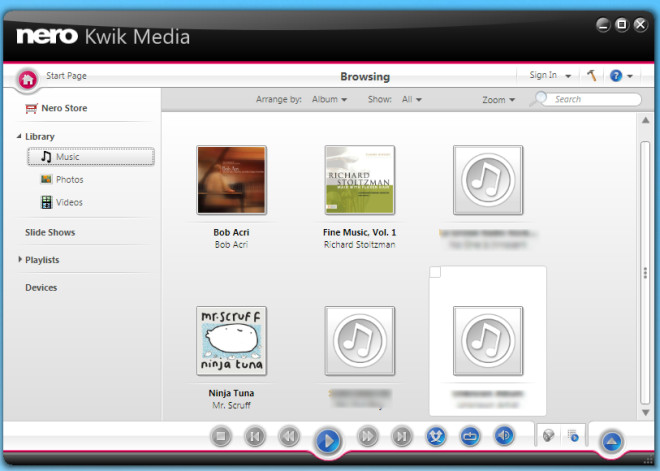Open the Fine Music, Vol. 1 album cover
660x471 pixels.
[360, 180]
